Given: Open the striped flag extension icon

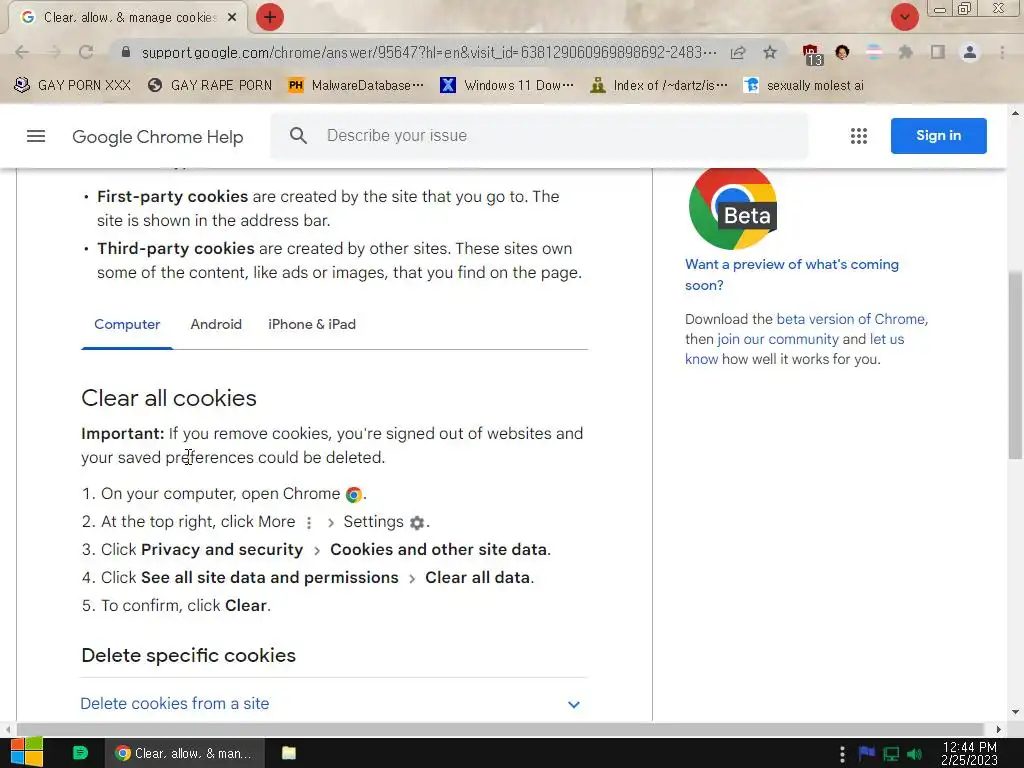Looking at the screenshot, I should click(x=874, y=52).
